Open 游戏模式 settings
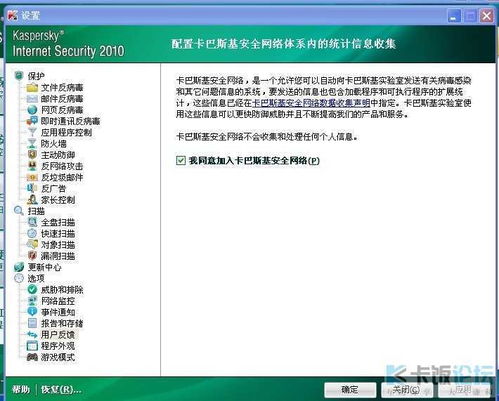Screen dimensions: 499x401 58,357
